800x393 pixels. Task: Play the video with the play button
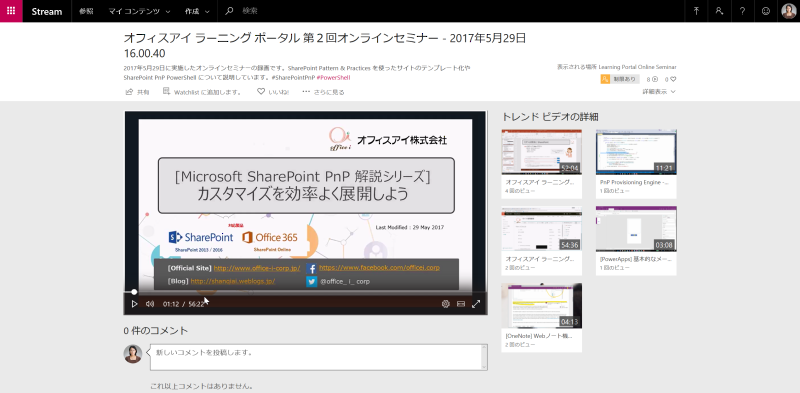(134, 304)
